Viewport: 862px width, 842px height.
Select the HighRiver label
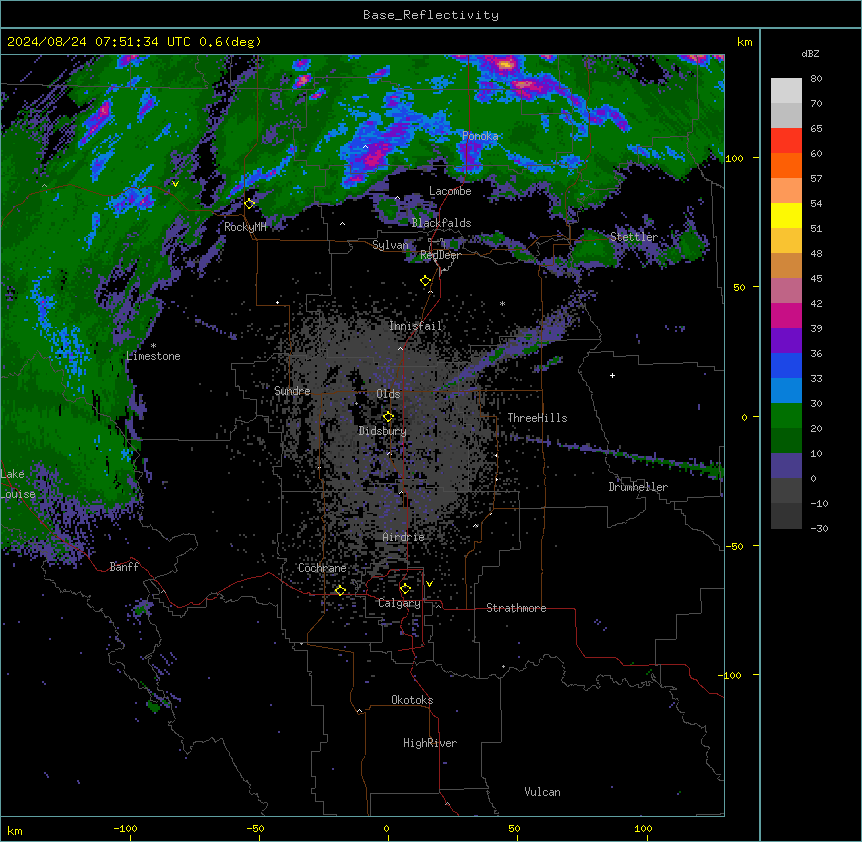pos(430,743)
